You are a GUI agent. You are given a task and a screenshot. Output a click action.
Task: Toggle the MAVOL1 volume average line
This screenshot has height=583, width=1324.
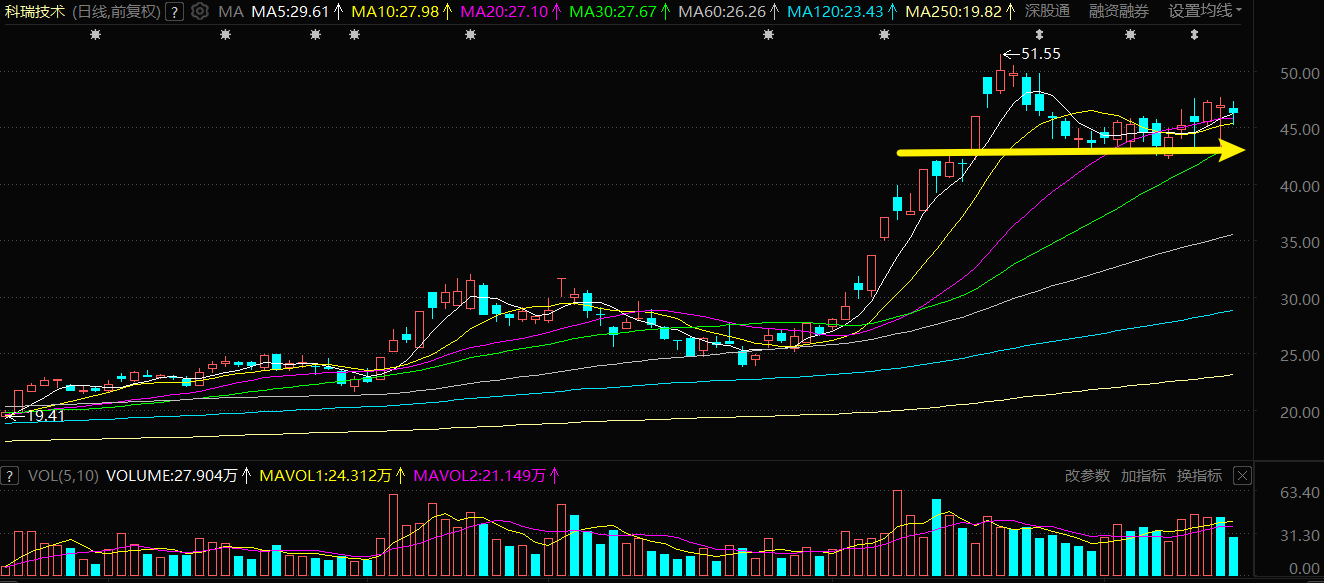coord(326,476)
